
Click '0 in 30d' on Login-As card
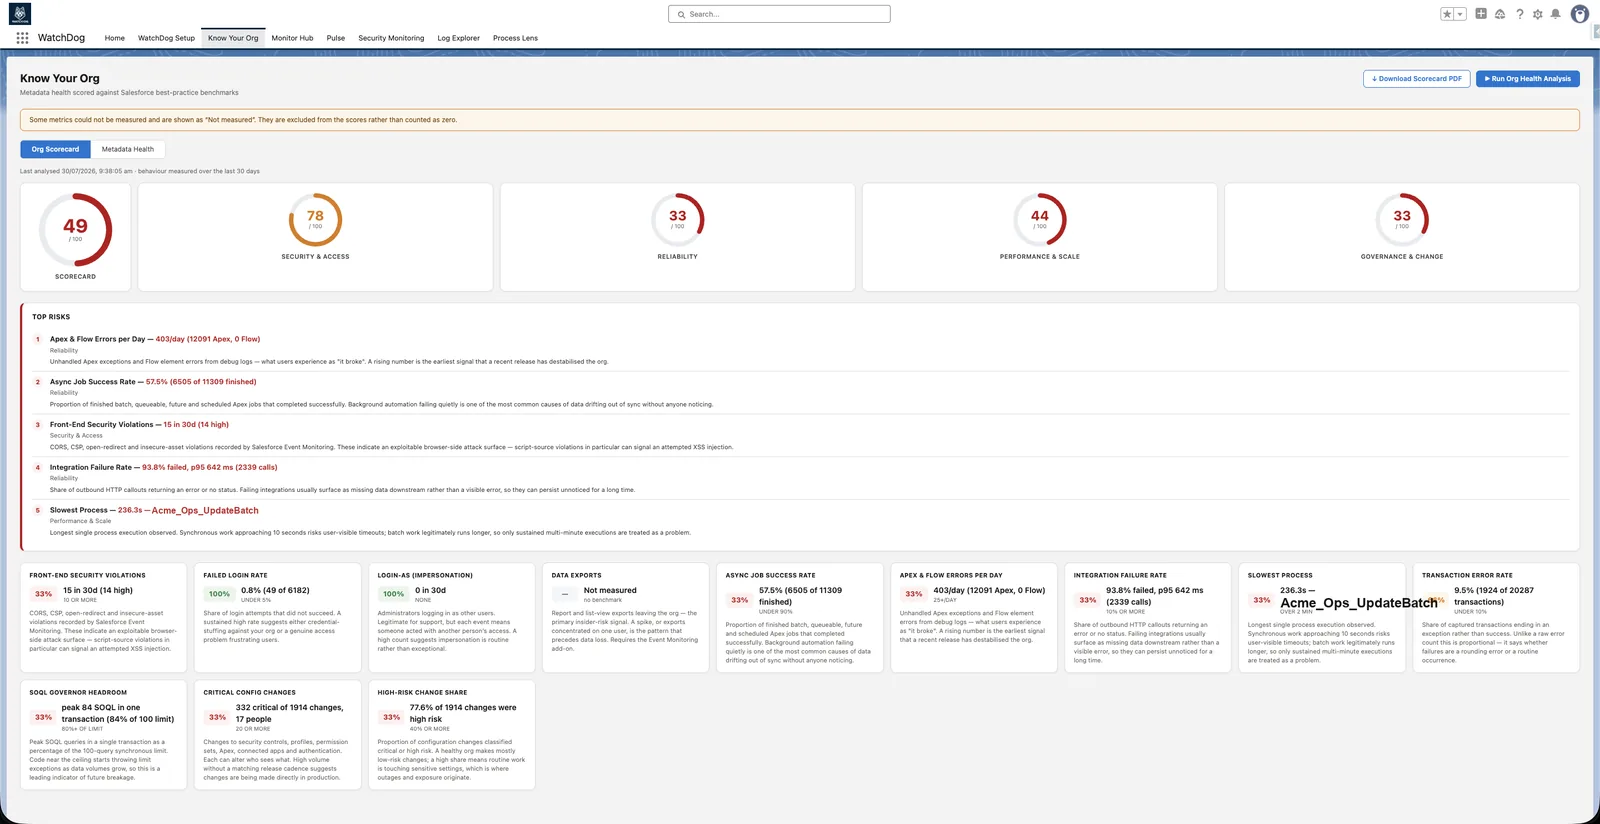431,590
